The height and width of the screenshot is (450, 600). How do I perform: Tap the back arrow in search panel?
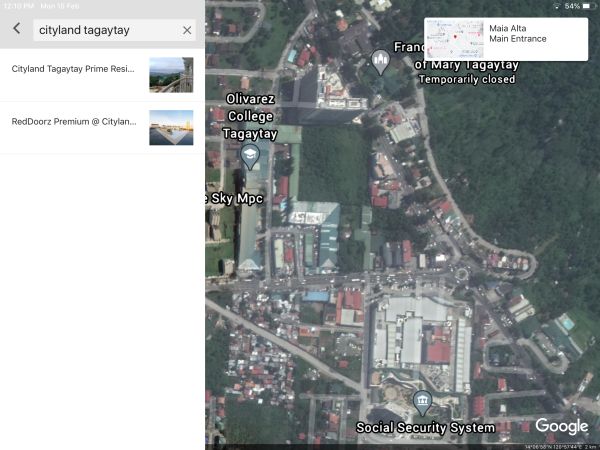[x=16, y=28]
